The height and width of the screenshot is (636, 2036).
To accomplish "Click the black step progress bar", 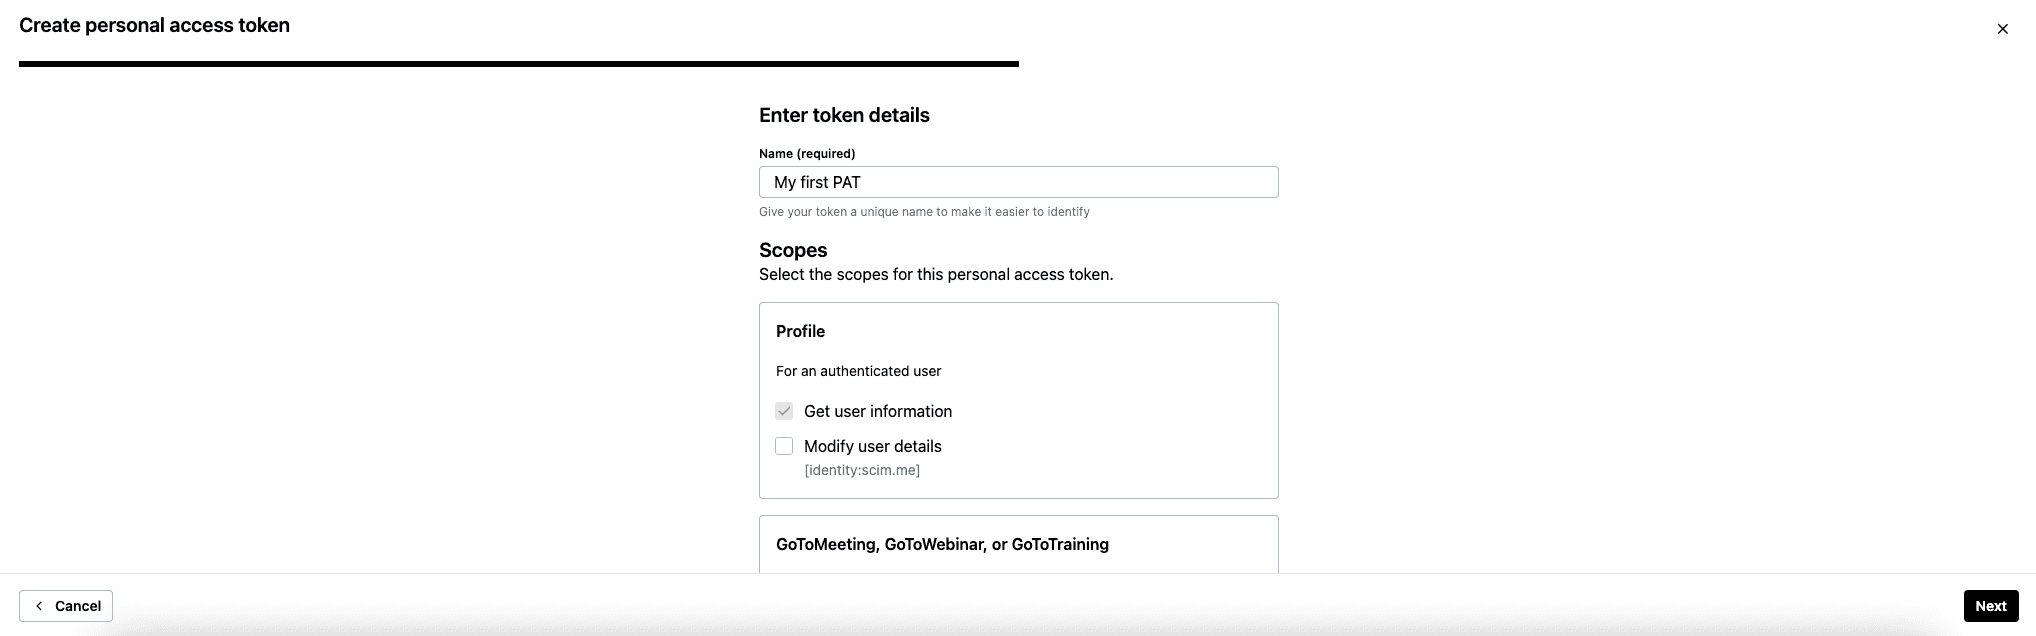I will click(x=518, y=64).
